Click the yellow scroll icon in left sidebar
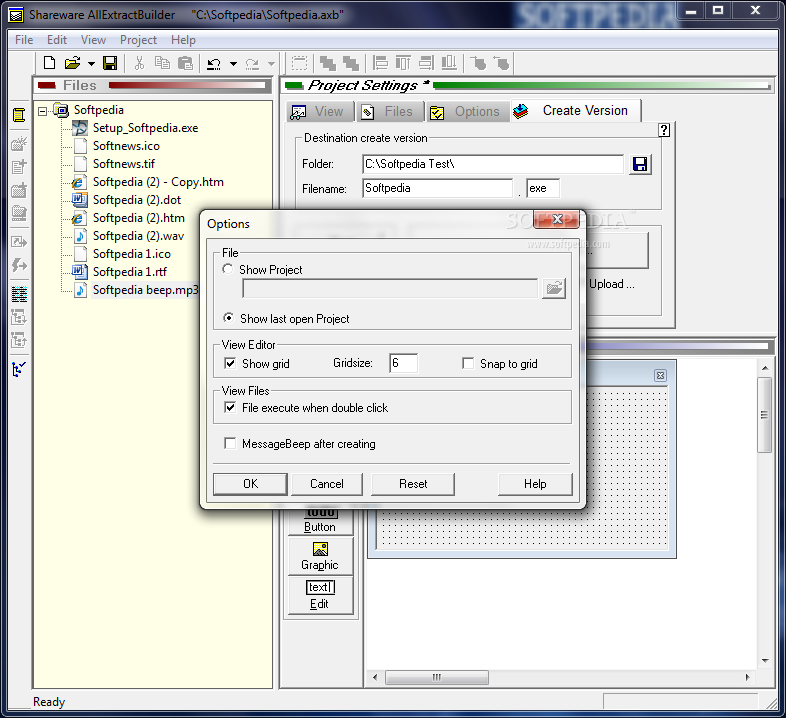 pyautogui.click(x=19, y=115)
